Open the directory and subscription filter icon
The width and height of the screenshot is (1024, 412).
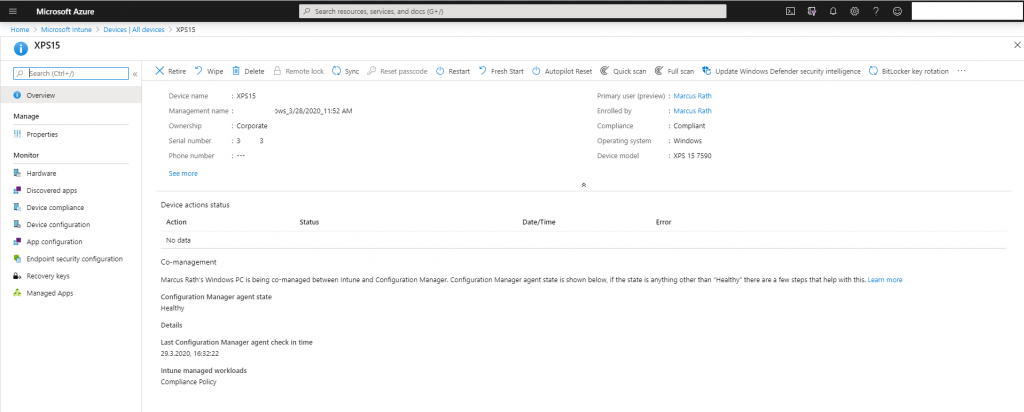pyautogui.click(x=812, y=11)
